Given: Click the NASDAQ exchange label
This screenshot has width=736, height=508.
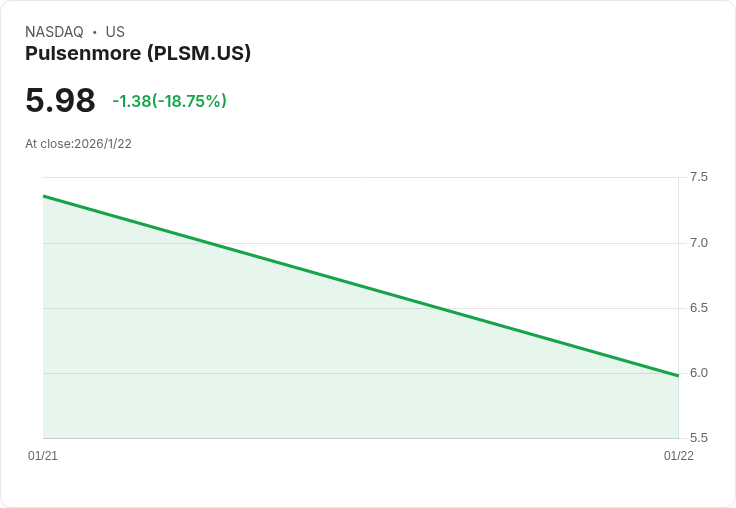Looking at the screenshot, I should pos(54,31).
